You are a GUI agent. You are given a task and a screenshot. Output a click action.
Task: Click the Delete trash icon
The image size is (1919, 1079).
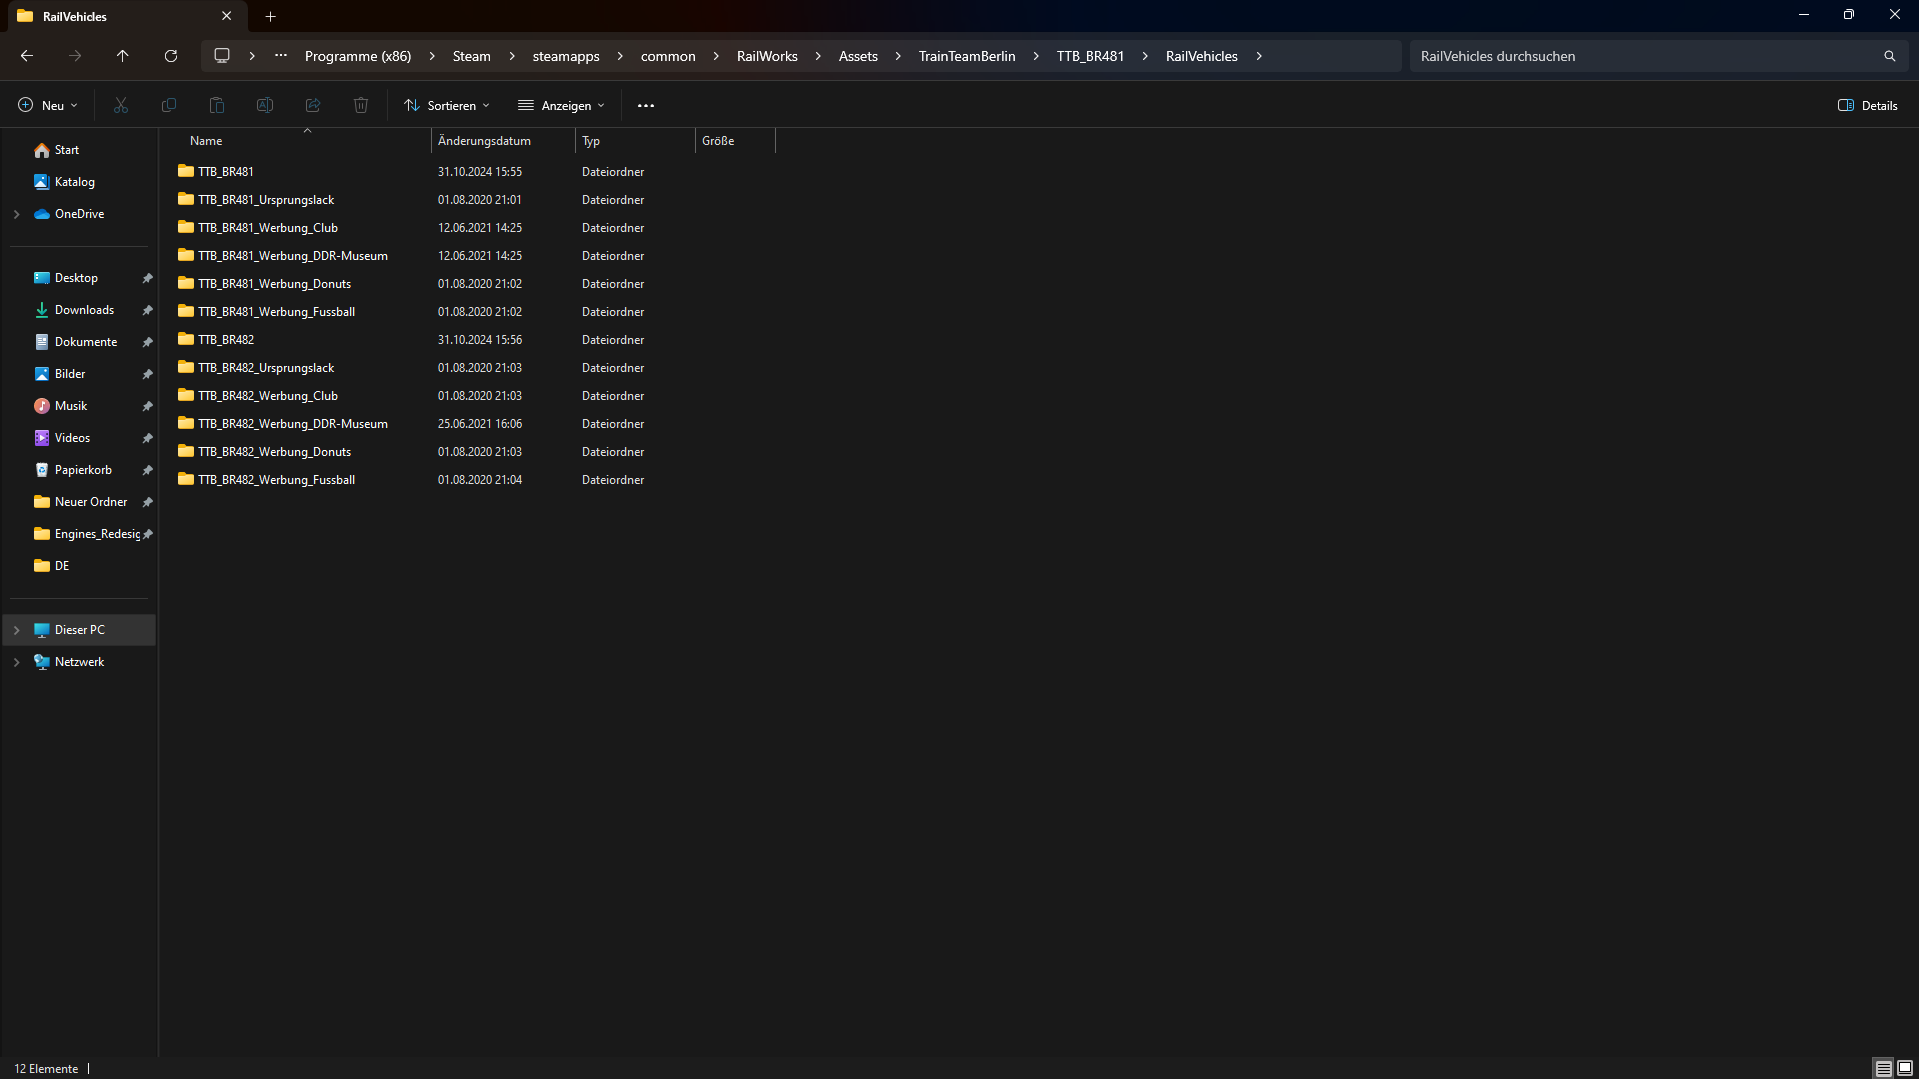[x=361, y=105]
